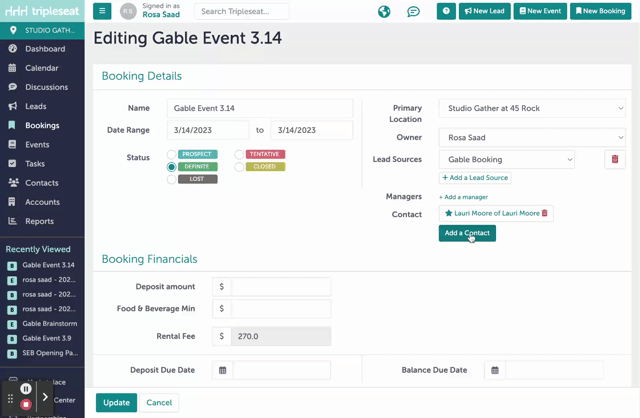Delete the Gable Booking lead source
Viewport: 640px width, 418px height.
(615, 159)
